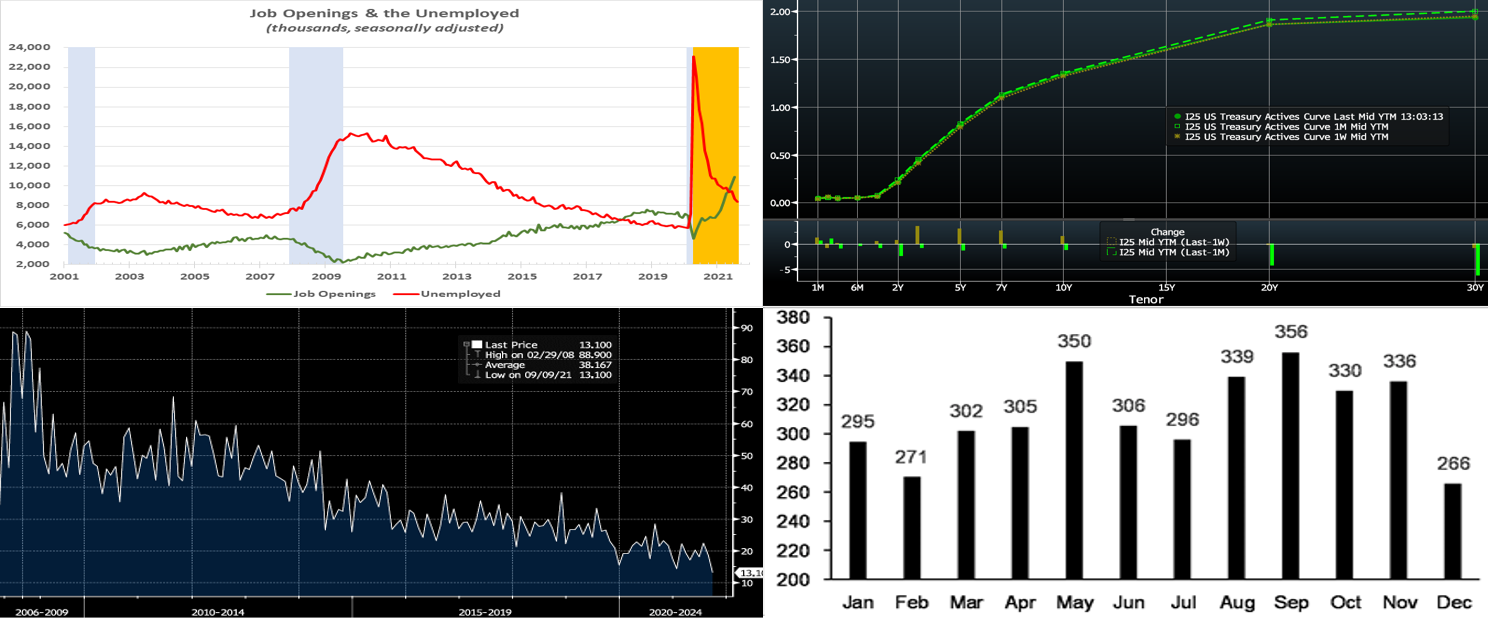The width and height of the screenshot is (1488, 618).
Task: Click the 1M Mid YTM legend square marker
Action: 1177,127
